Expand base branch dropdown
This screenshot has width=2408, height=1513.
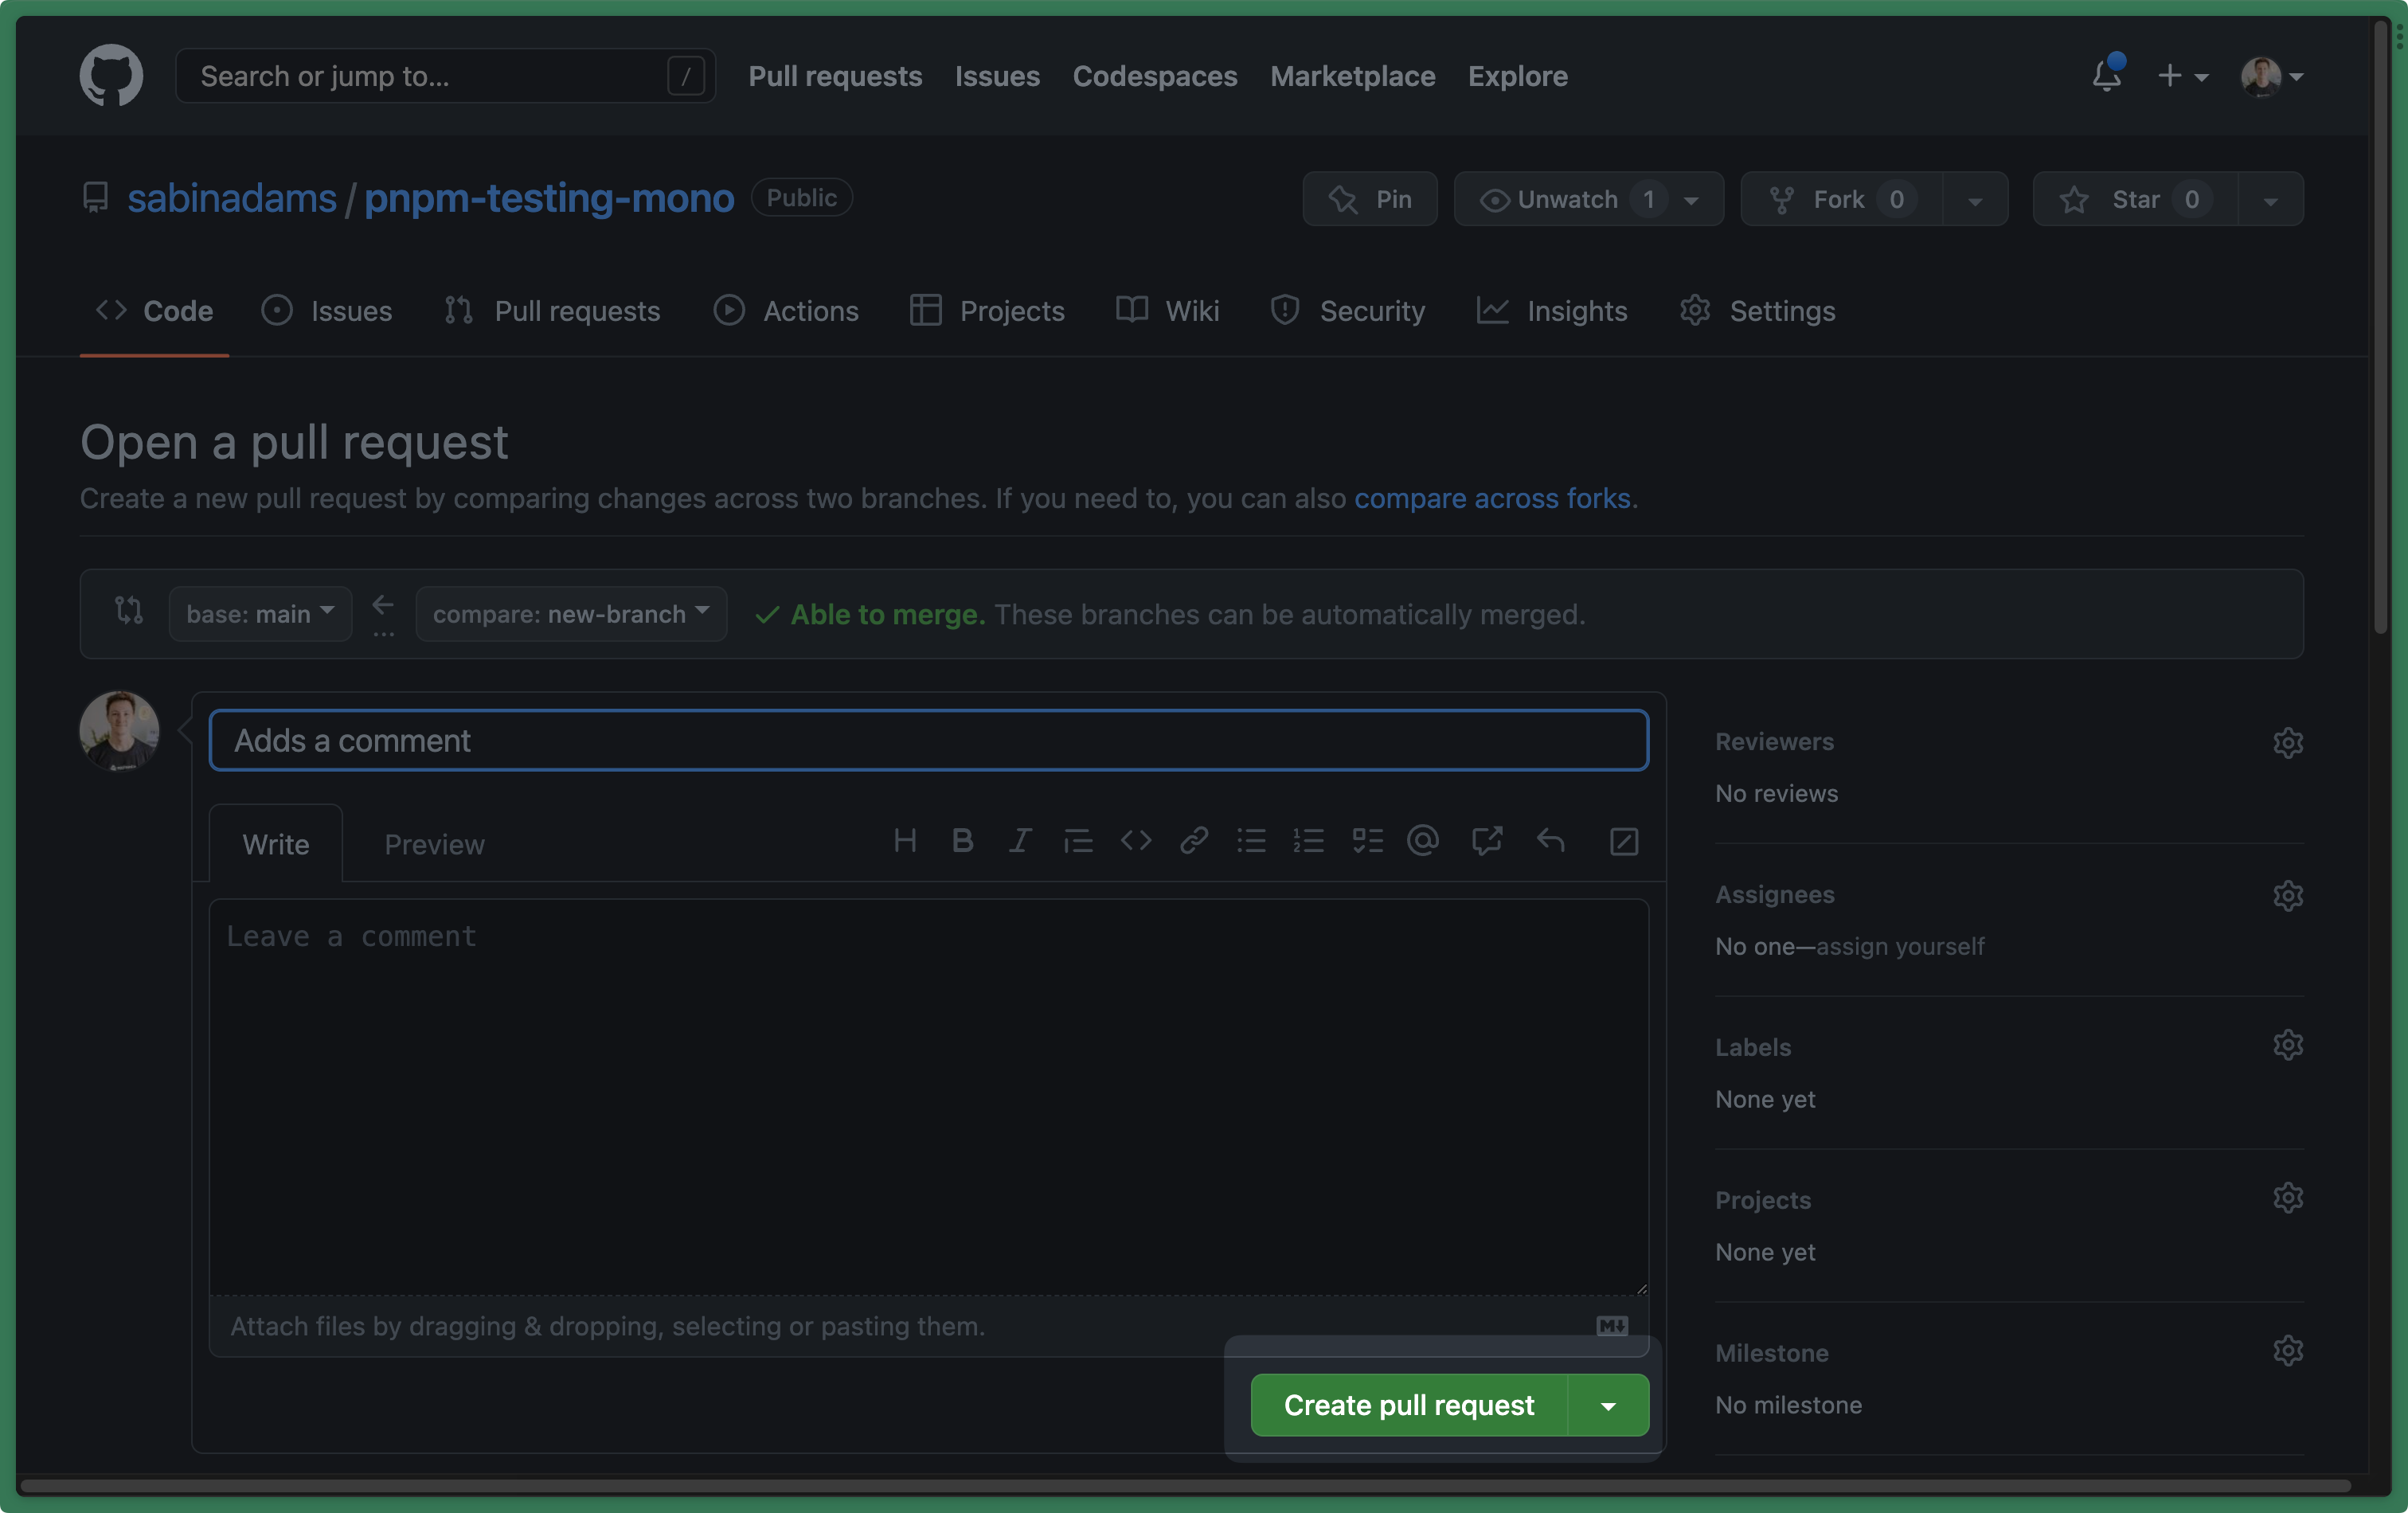click(260, 612)
